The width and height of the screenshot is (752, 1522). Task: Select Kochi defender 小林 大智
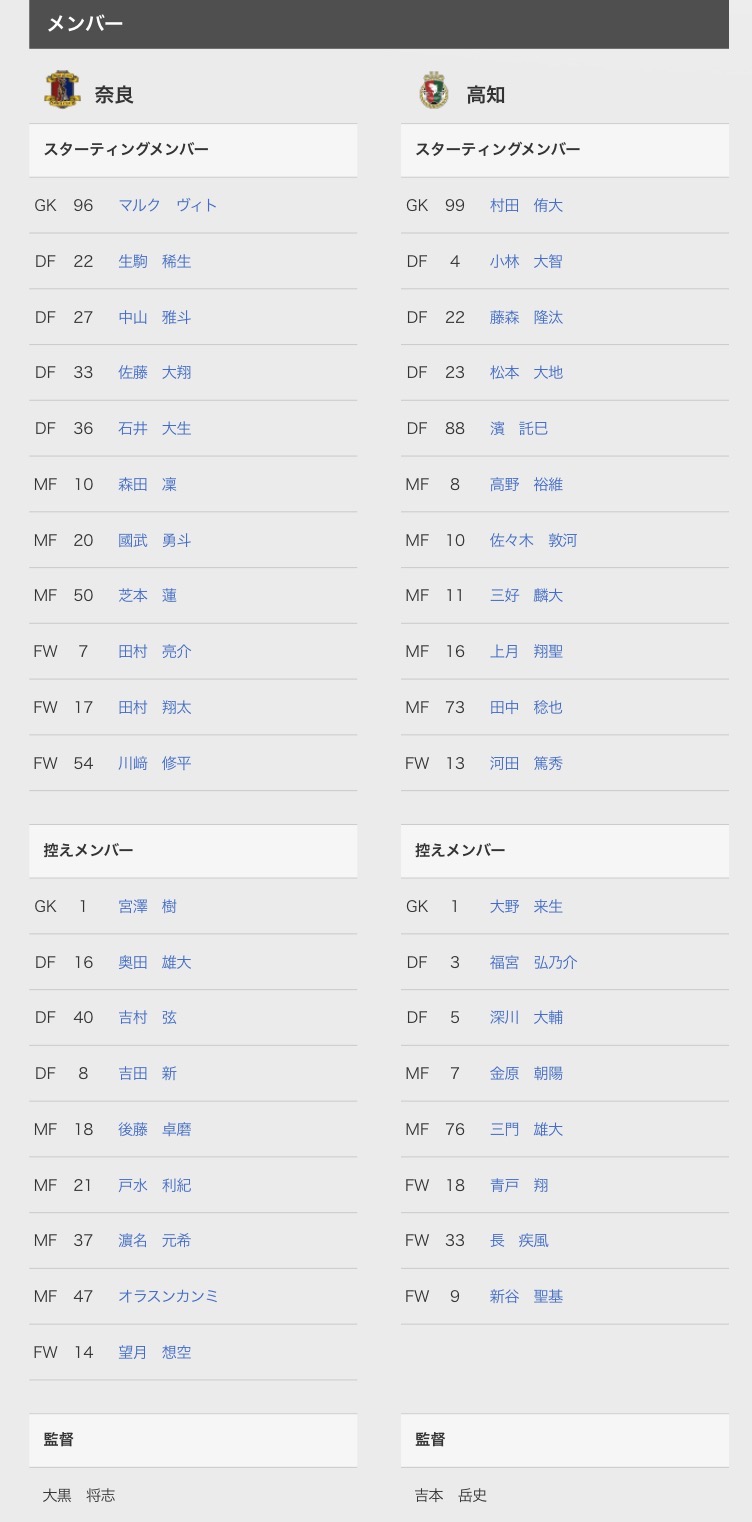click(x=526, y=261)
